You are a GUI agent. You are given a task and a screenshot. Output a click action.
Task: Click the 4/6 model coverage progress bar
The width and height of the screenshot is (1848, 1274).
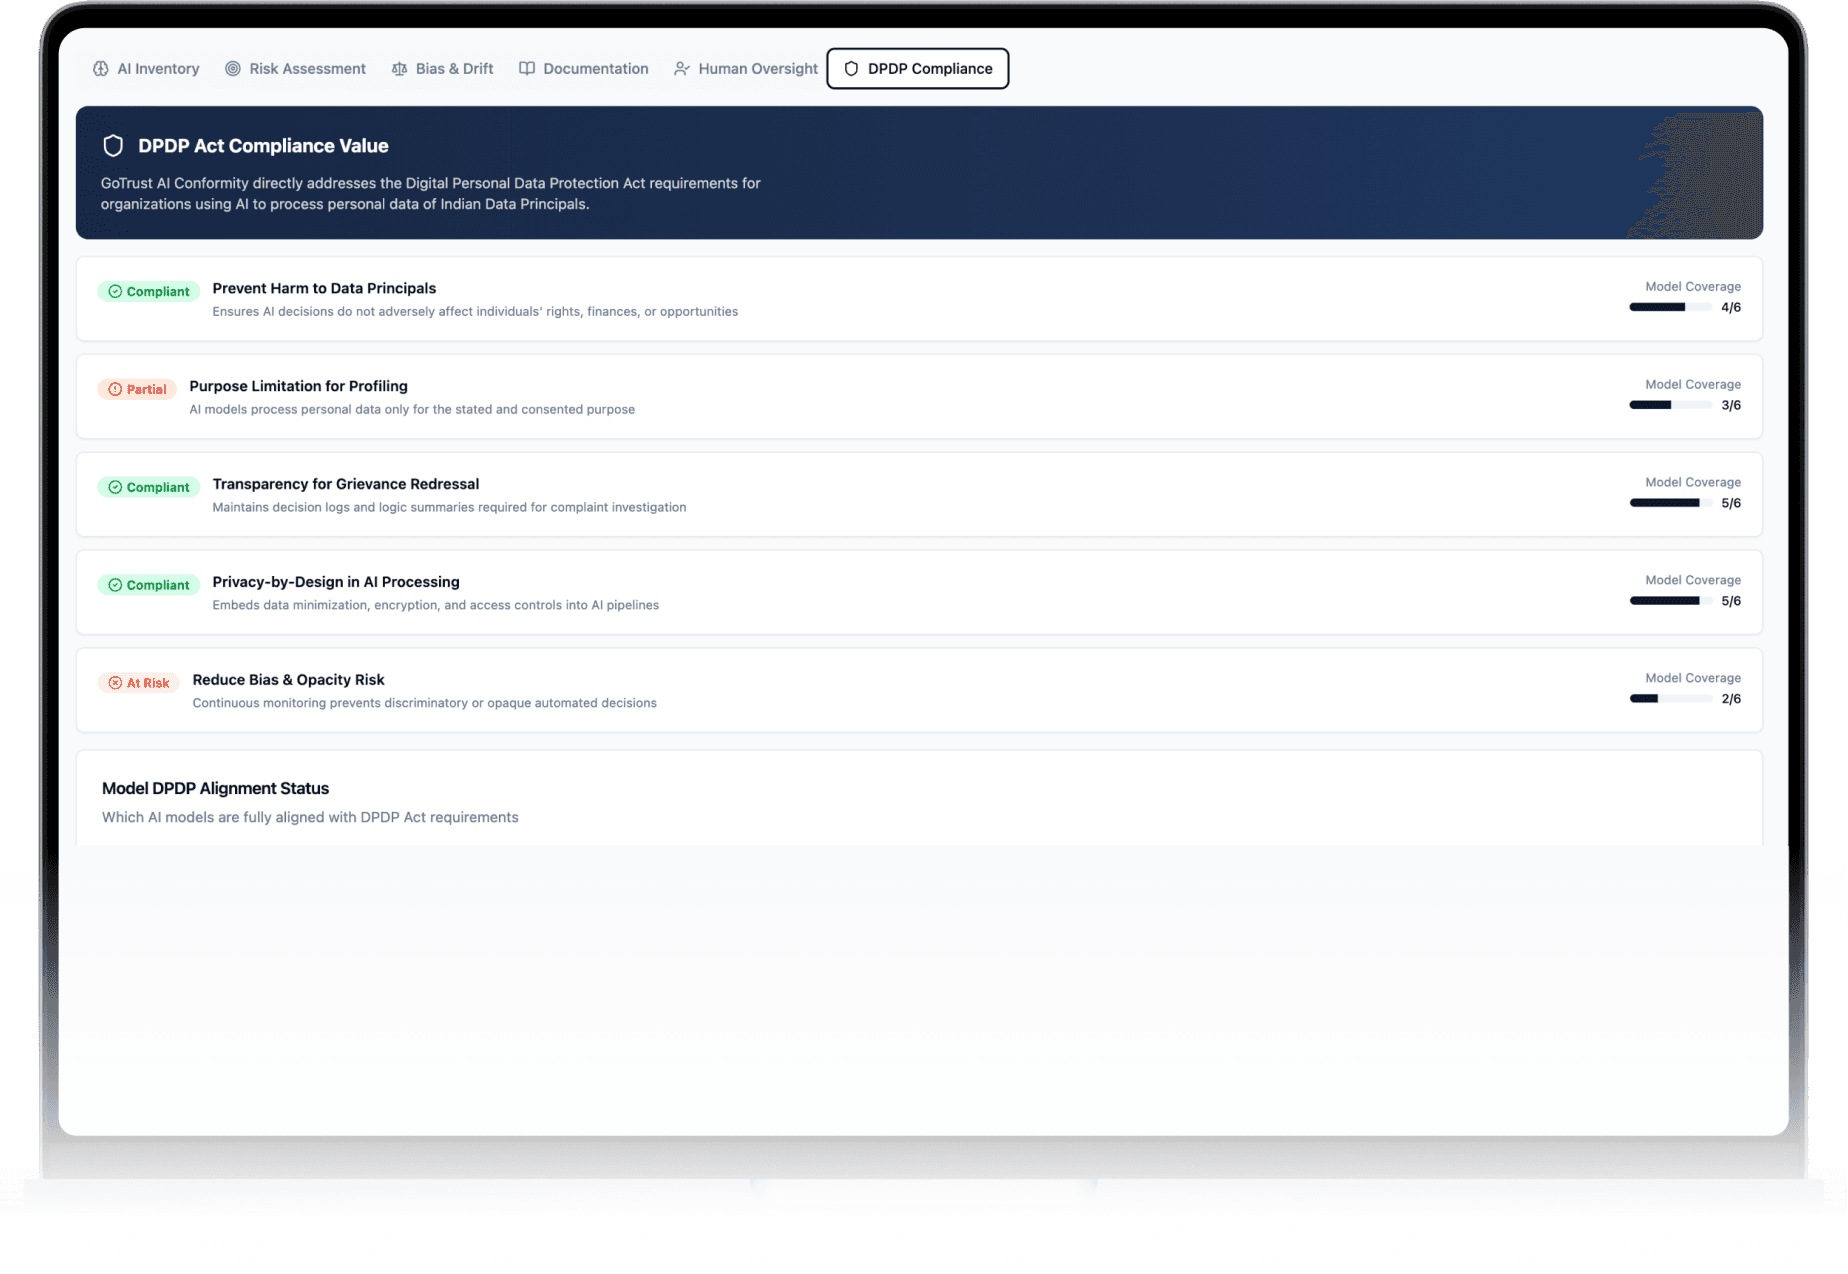point(1670,308)
